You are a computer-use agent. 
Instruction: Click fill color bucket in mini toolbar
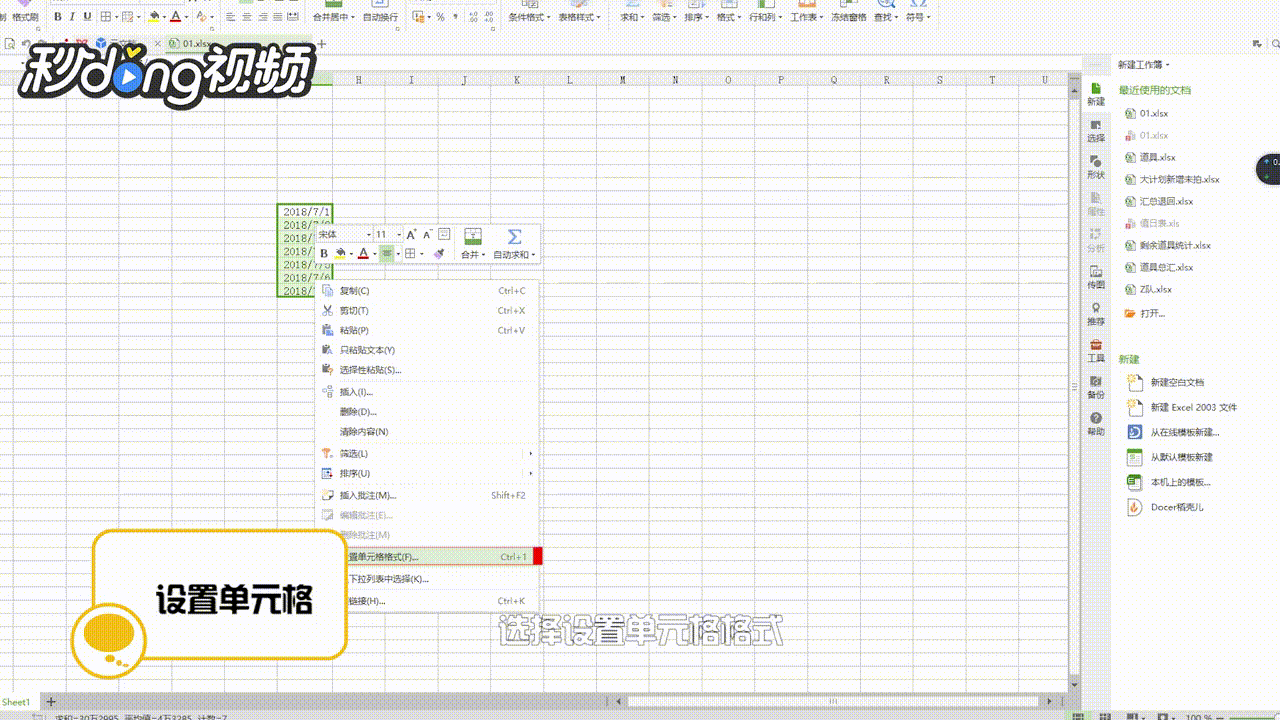[x=340, y=254]
